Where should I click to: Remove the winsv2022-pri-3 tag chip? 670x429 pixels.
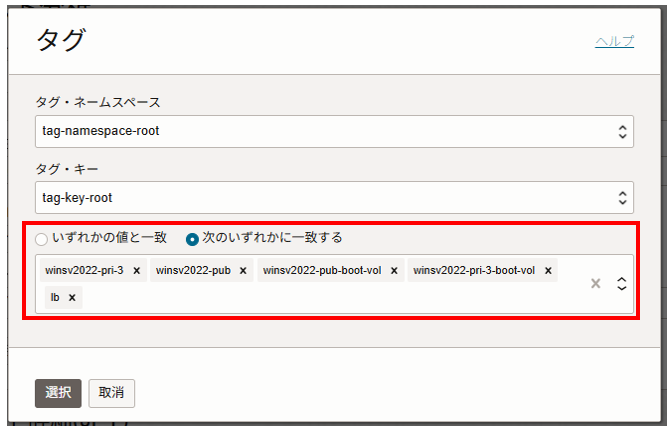click(x=136, y=271)
